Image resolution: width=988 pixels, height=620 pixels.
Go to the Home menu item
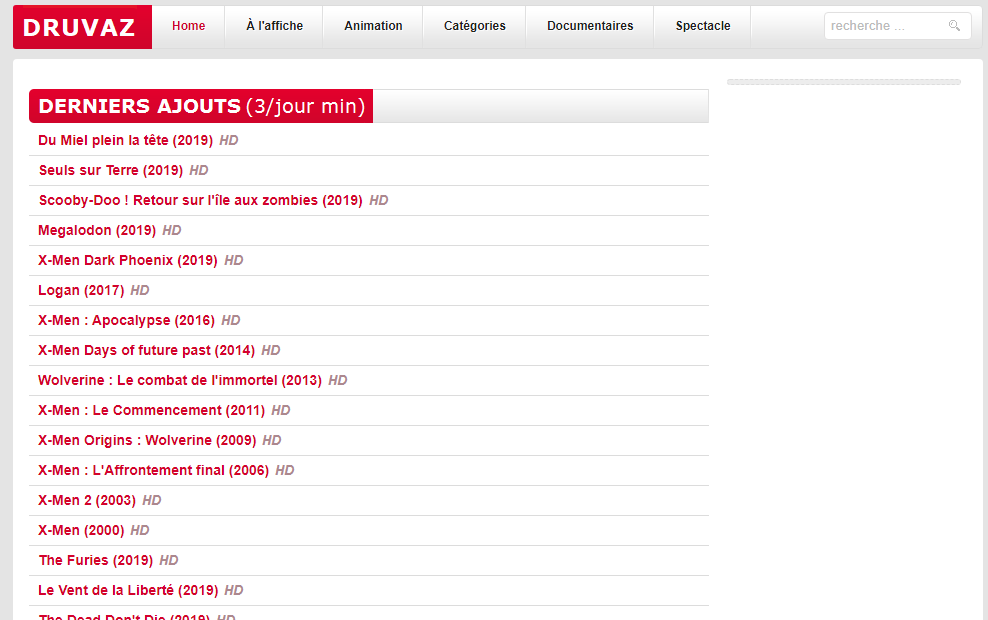[188, 26]
